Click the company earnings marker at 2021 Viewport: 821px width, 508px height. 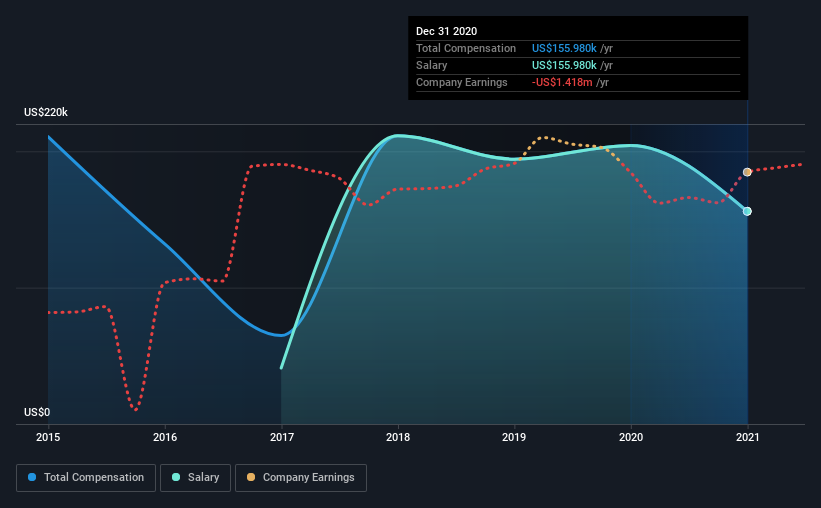pos(747,172)
